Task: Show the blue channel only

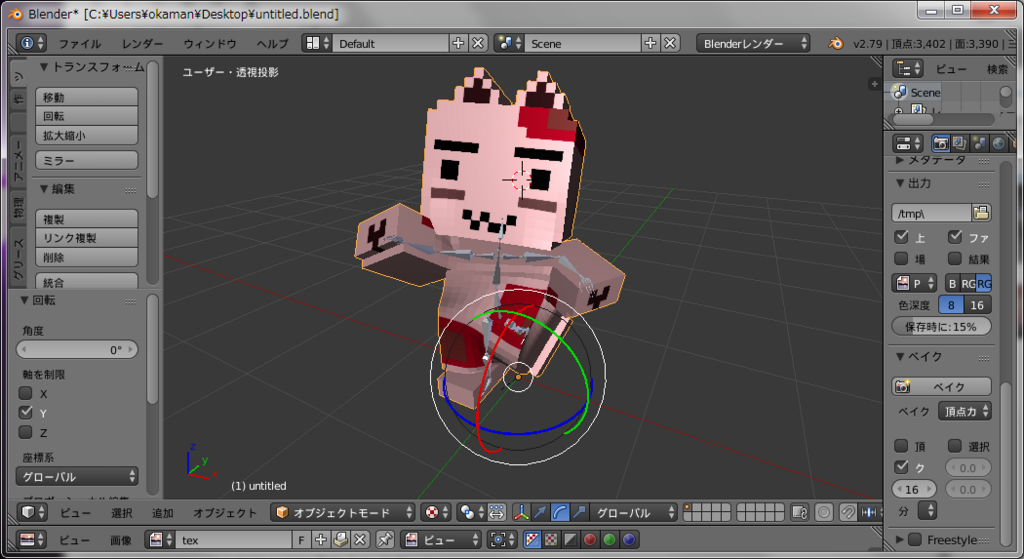Action: click(x=629, y=539)
